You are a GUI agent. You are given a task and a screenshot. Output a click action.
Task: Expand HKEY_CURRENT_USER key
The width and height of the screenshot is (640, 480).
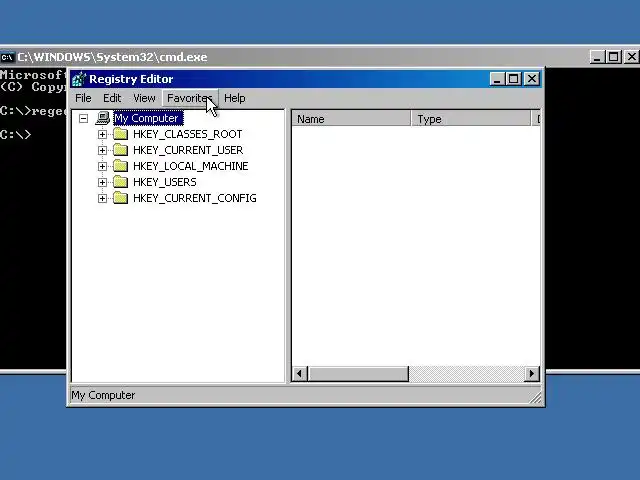pos(102,150)
